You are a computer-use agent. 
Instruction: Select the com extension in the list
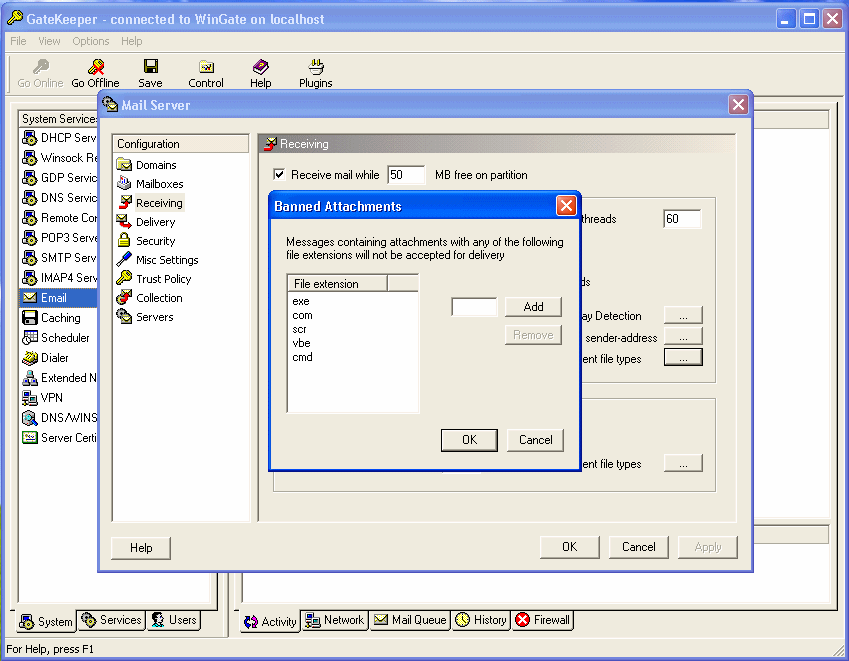point(302,316)
